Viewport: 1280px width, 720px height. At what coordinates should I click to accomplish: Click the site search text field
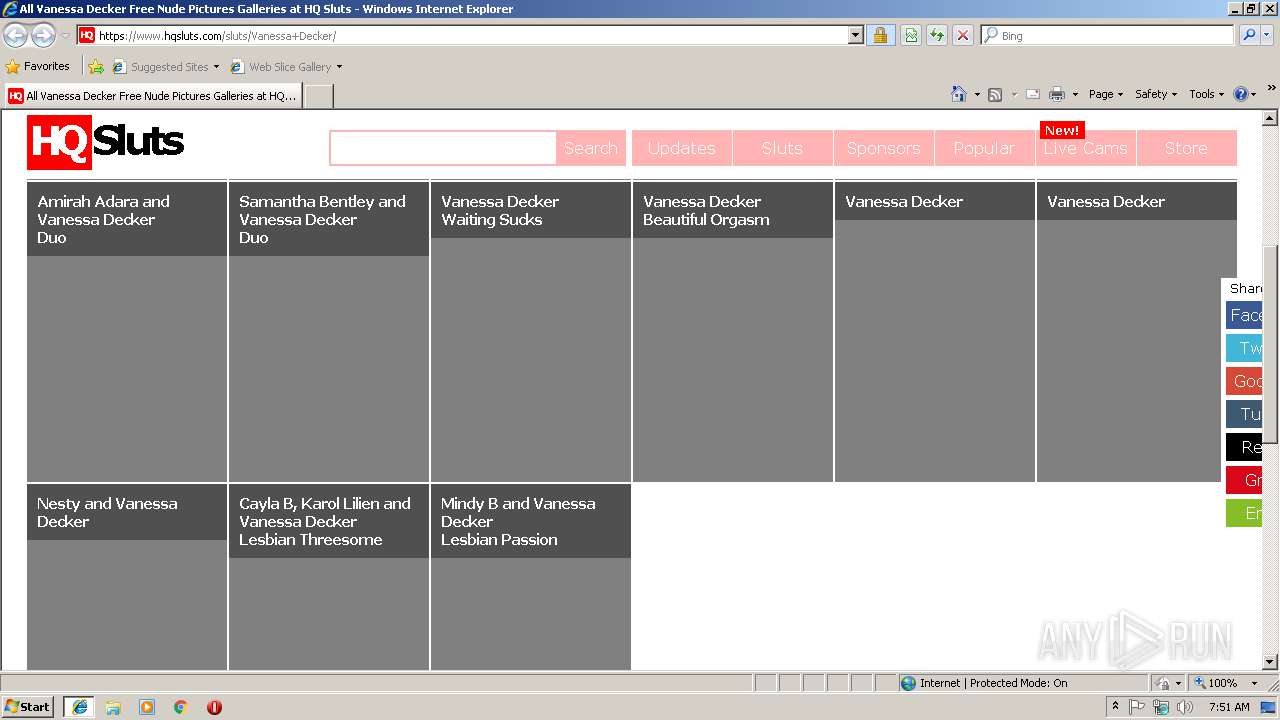tap(443, 148)
